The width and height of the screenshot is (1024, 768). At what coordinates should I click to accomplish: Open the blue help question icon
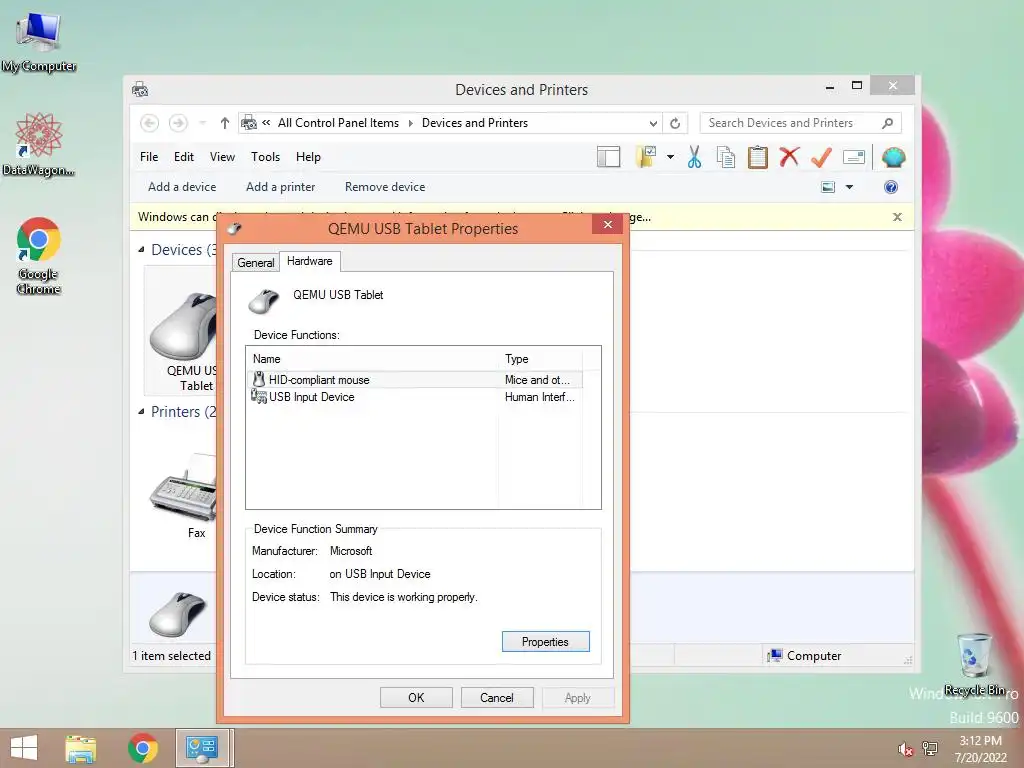click(891, 187)
